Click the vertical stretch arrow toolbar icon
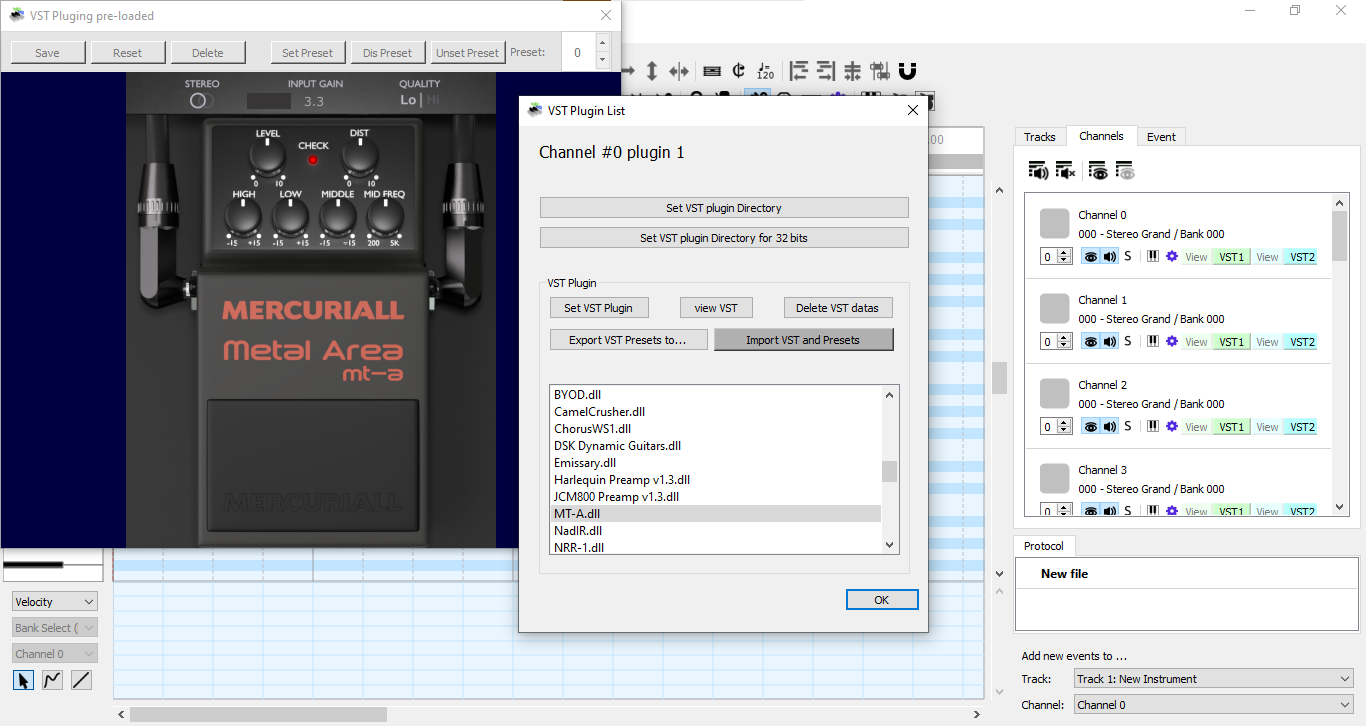 coord(652,71)
